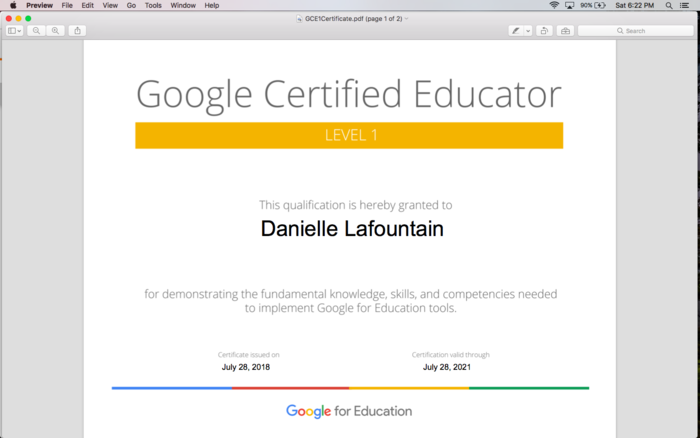
Task: Click the GCE1Certificate.pdf window title
Action: (350, 19)
